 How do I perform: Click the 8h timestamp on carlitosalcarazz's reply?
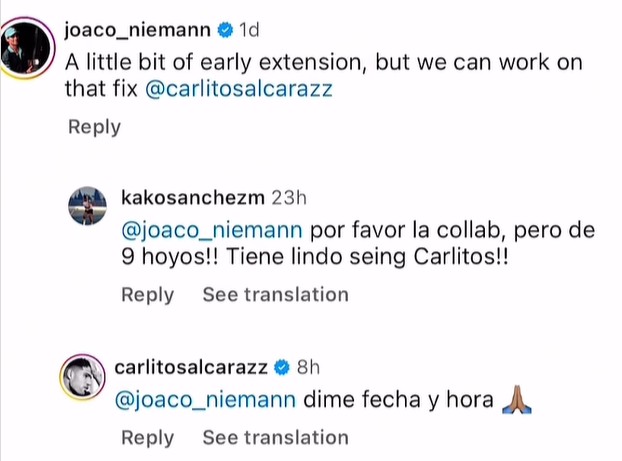pyautogui.click(x=306, y=366)
